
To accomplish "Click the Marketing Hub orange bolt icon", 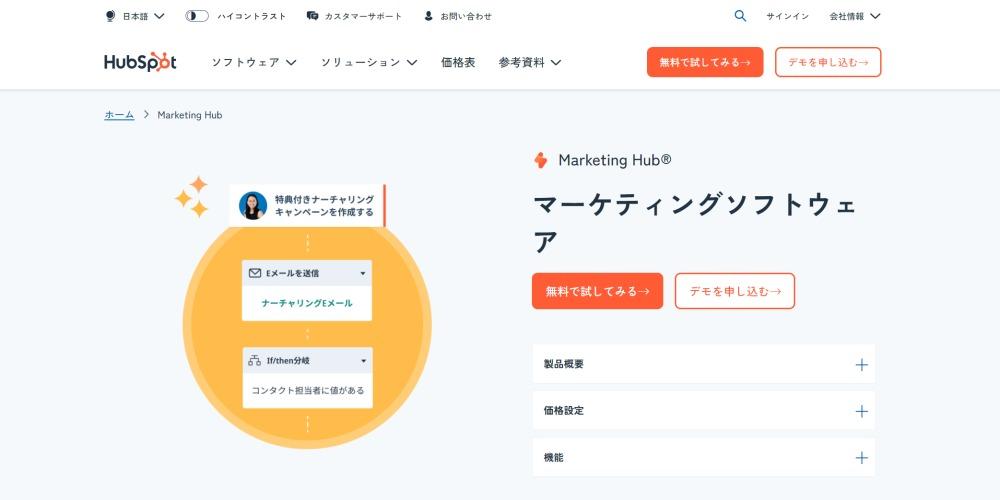I will pyautogui.click(x=541, y=160).
